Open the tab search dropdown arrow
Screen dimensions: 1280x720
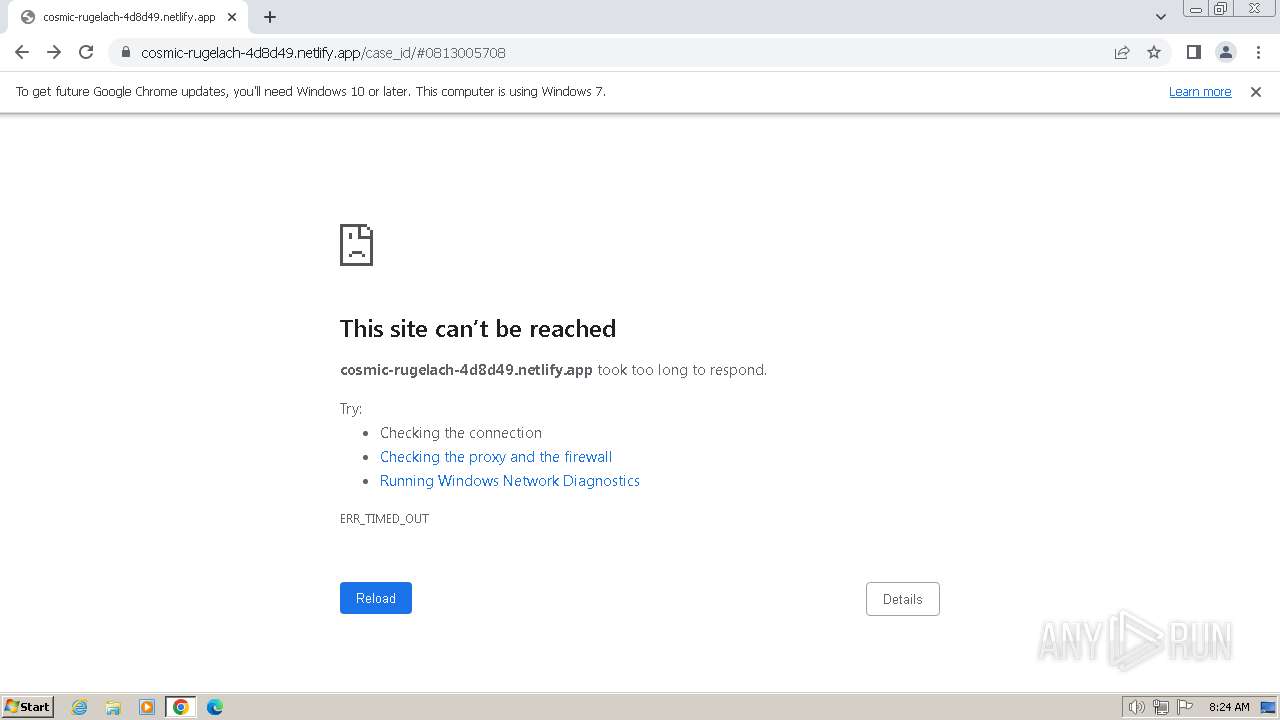(1161, 17)
